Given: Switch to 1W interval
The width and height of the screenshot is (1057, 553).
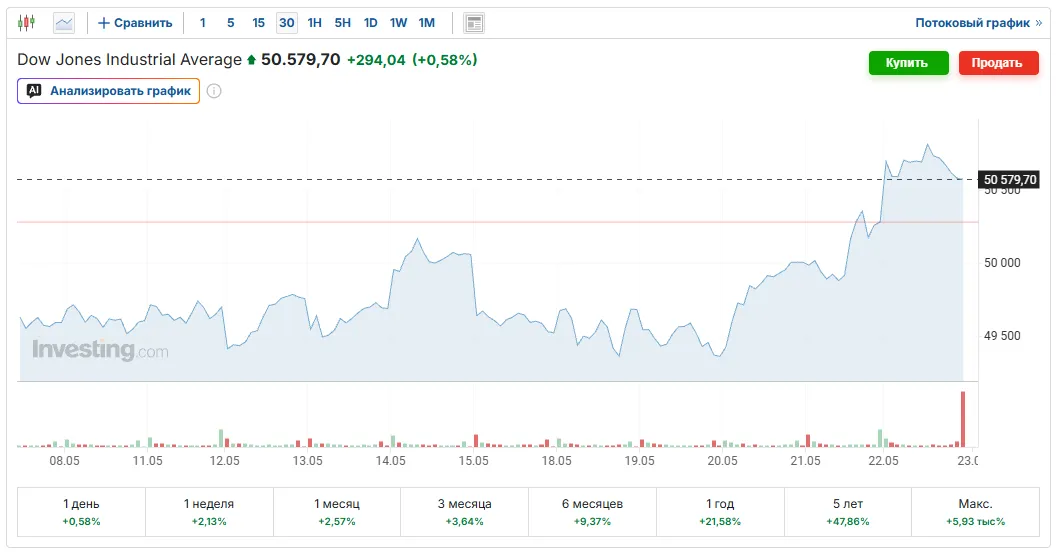Looking at the screenshot, I should [398, 23].
